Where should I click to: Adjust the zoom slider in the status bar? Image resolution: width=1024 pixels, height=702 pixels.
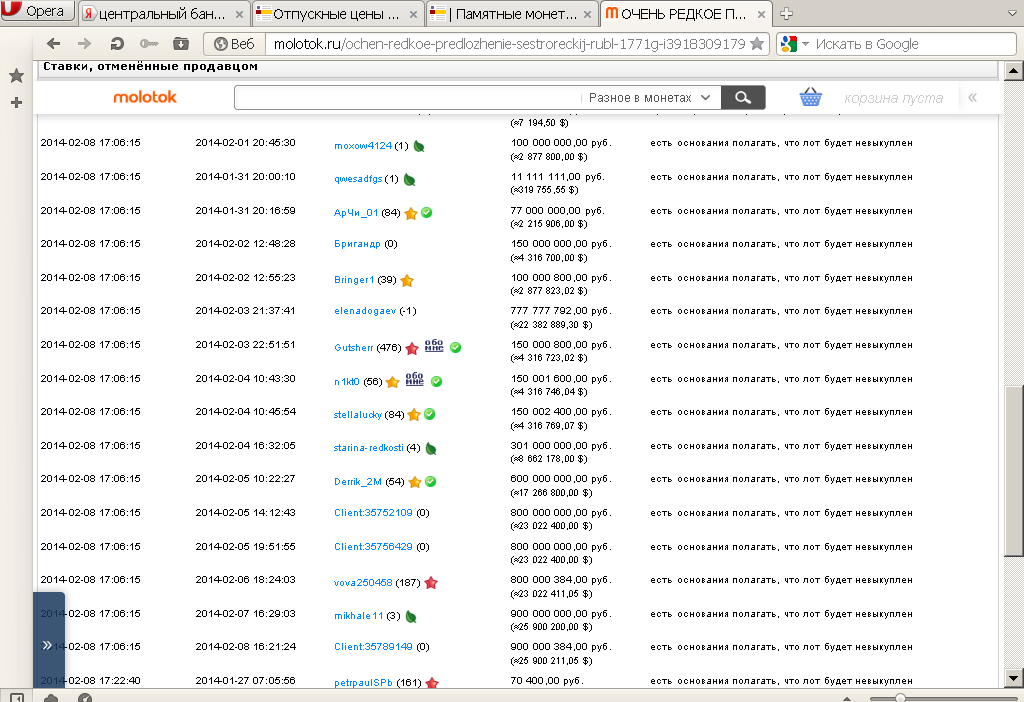[x=900, y=697]
